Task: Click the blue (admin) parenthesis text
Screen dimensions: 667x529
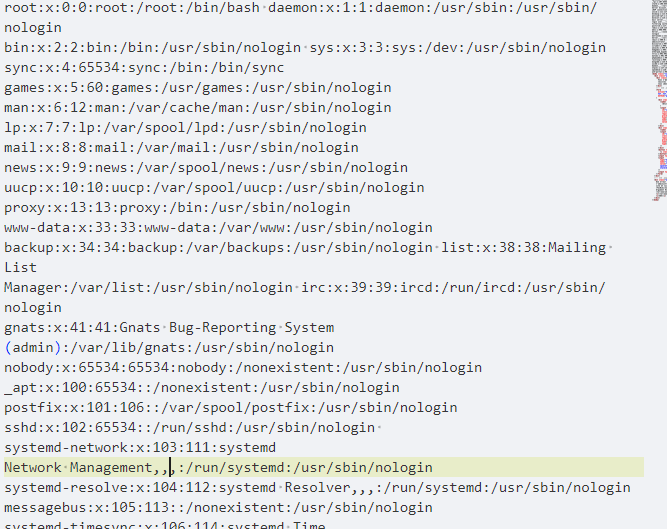Action: click(32, 347)
